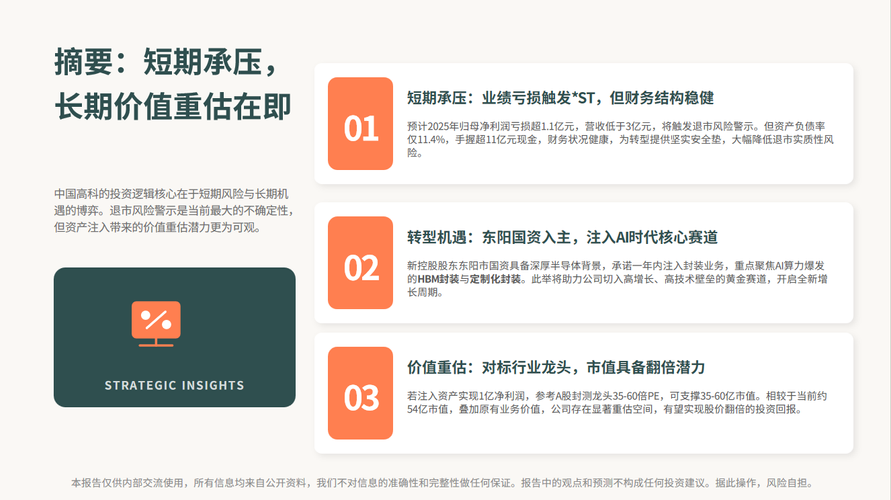Click heading 价值重估：对标行业龙头
The image size is (891, 500).
pos(556,367)
